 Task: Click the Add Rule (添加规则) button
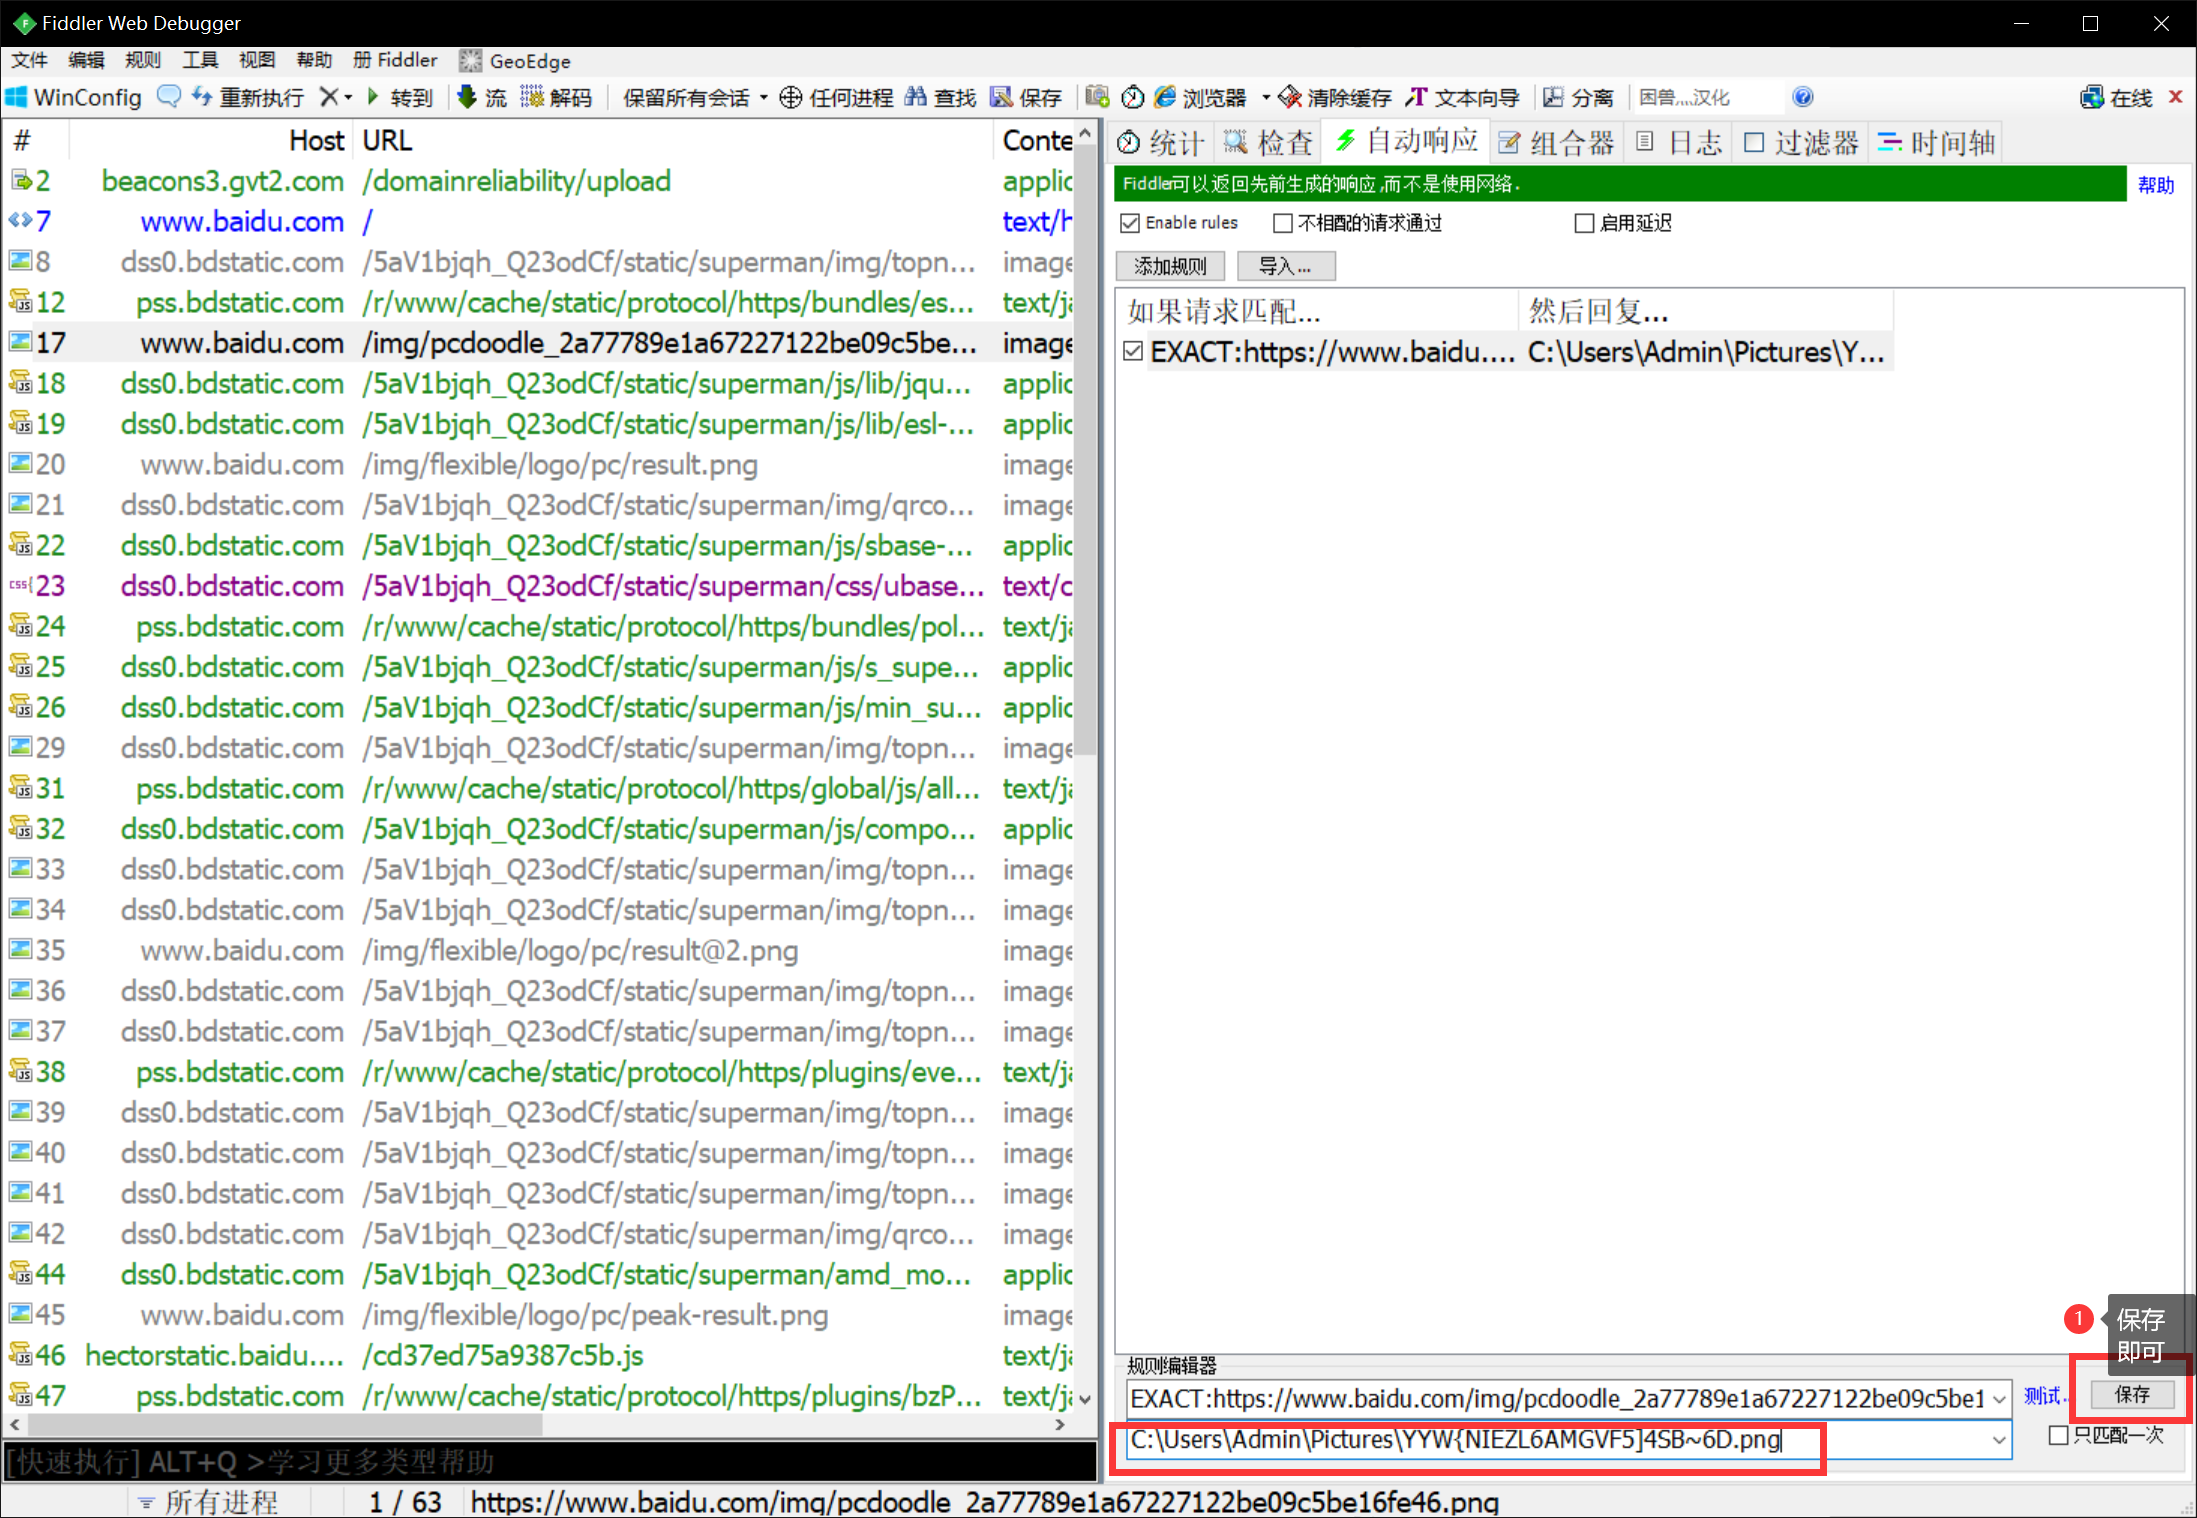point(1169,266)
